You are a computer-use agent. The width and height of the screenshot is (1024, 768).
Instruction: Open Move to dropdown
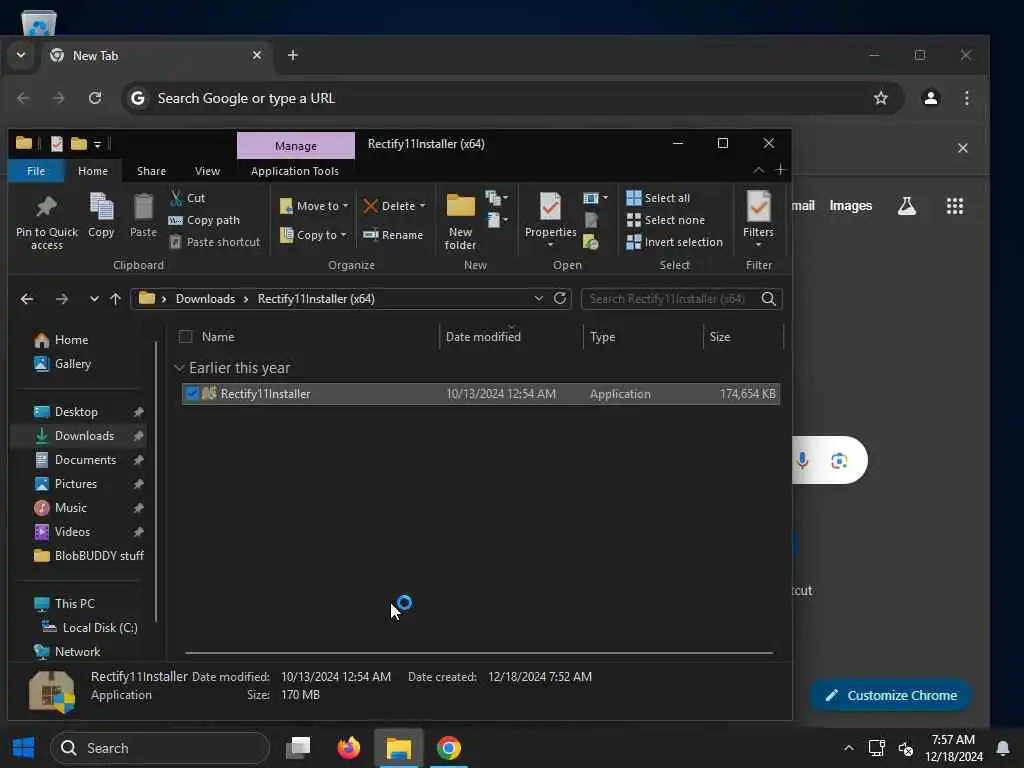(315, 206)
